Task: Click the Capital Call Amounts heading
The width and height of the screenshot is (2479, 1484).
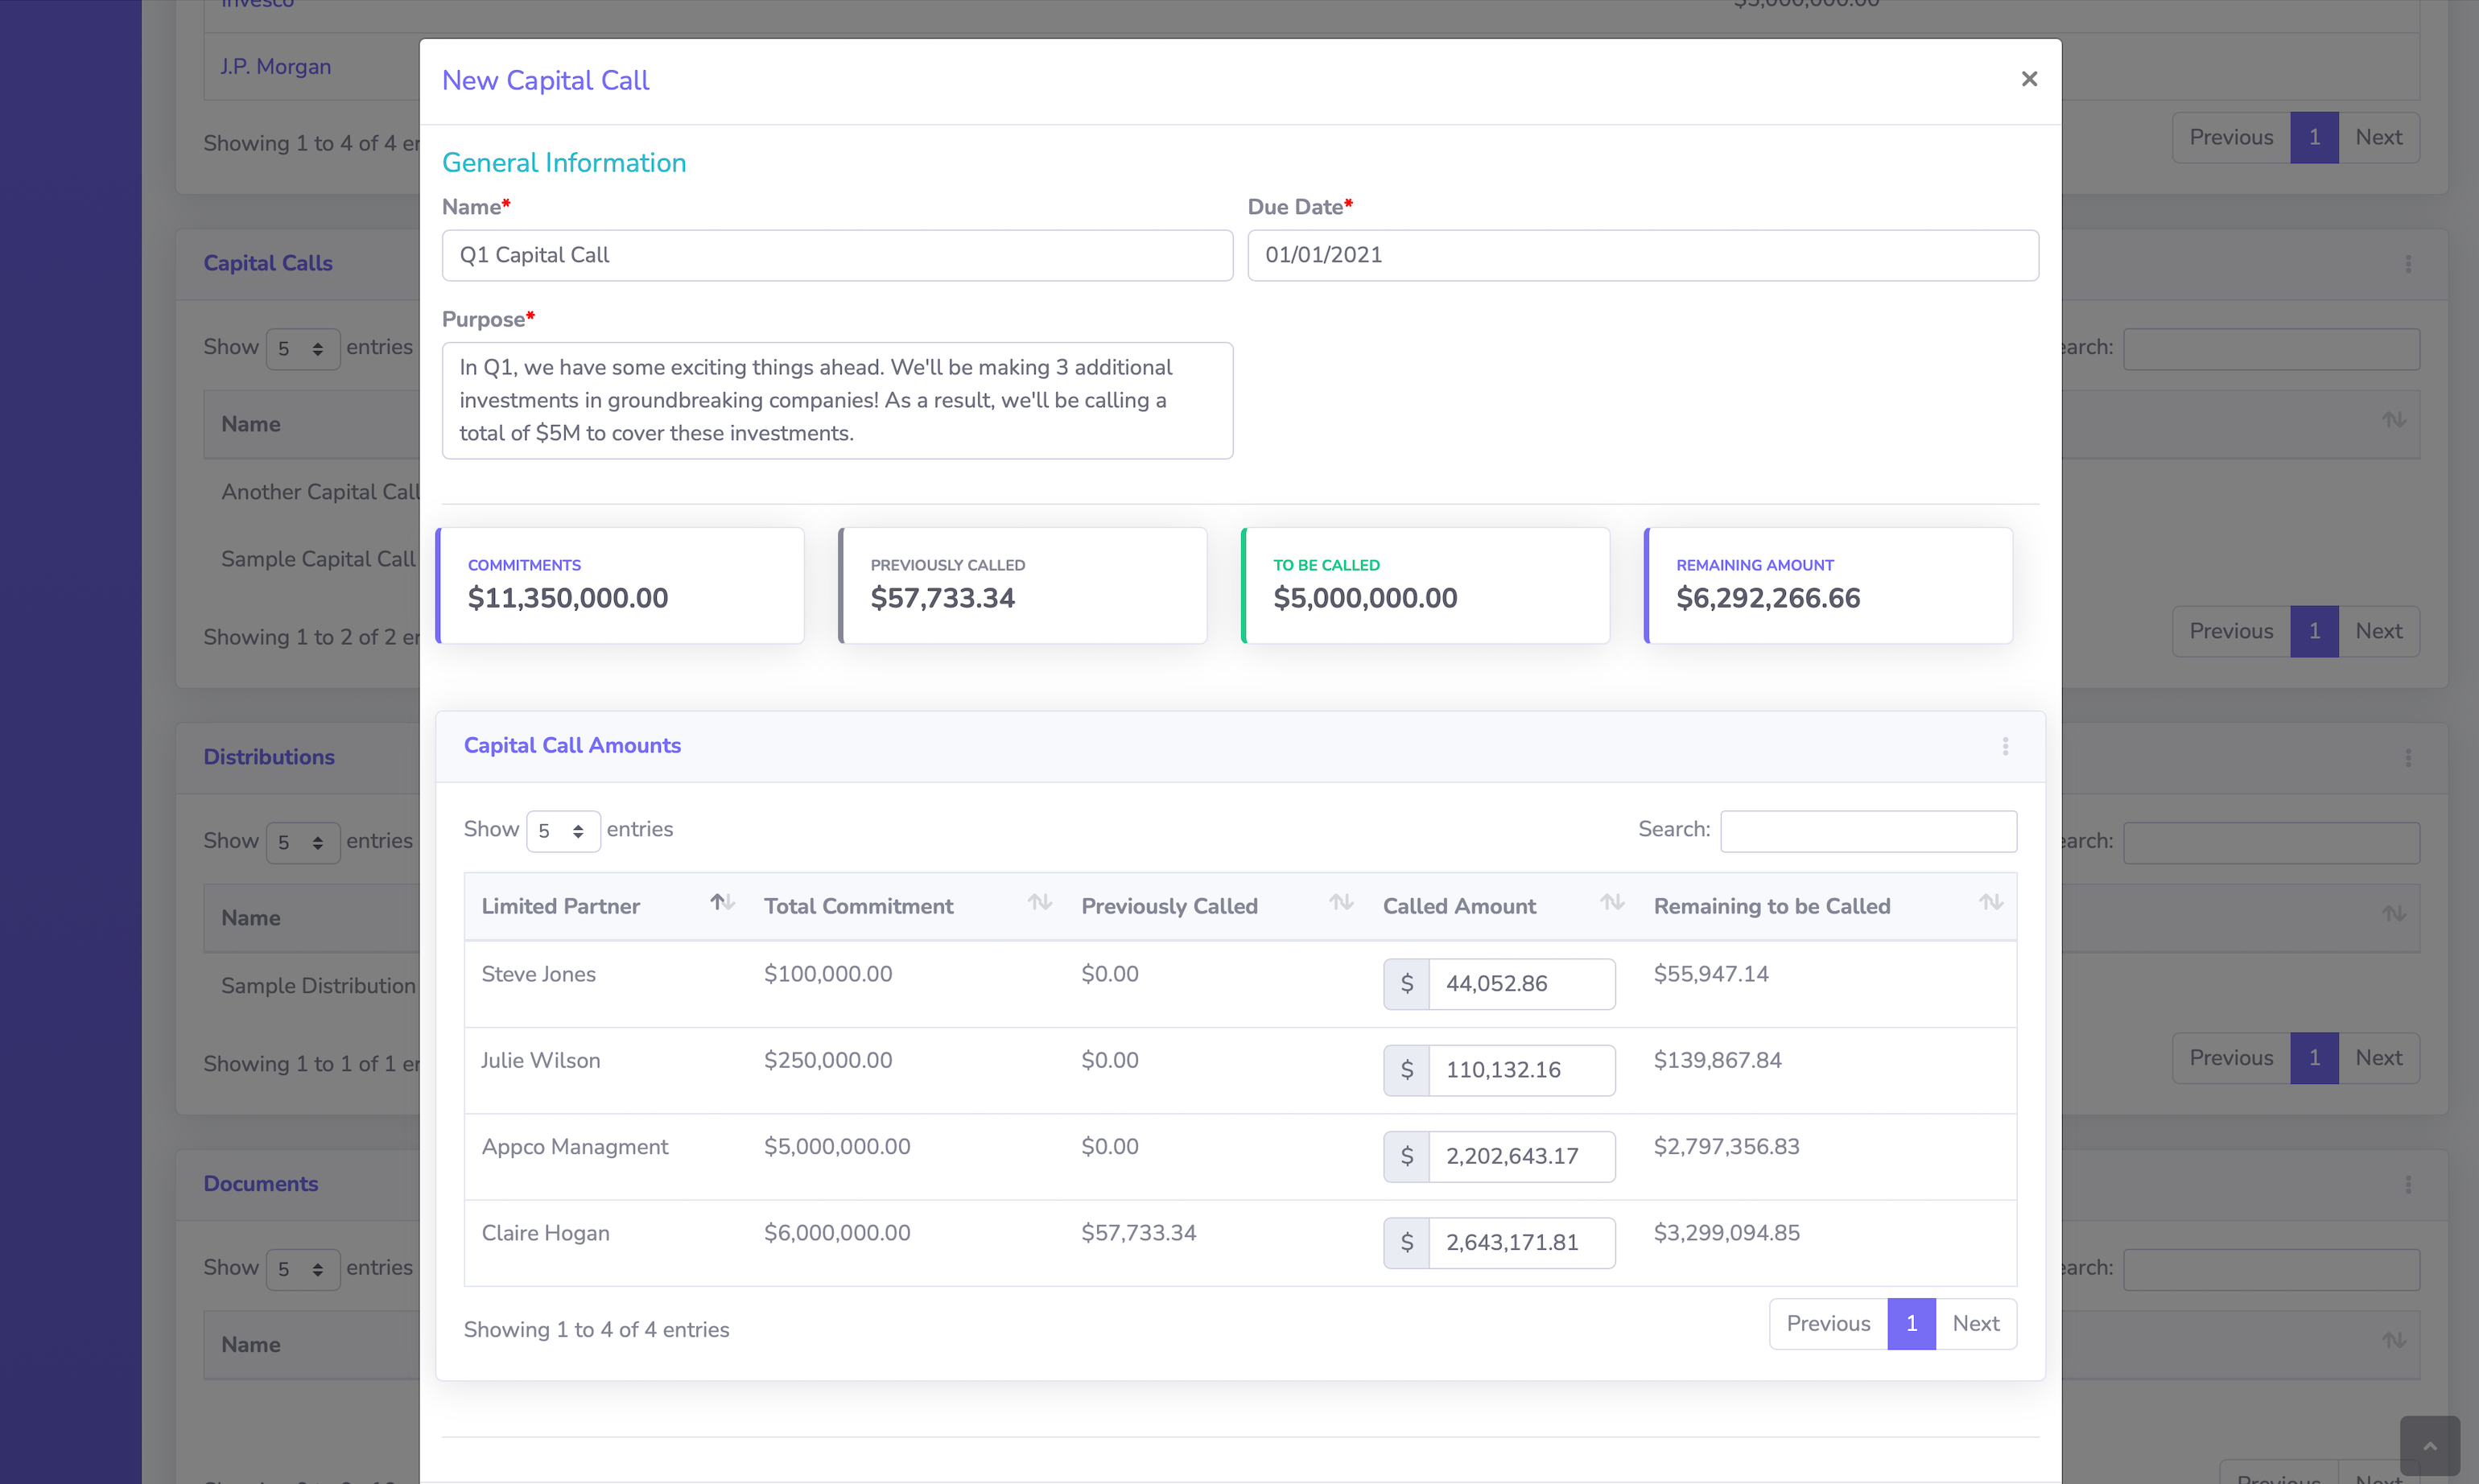Action: click(572, 746)
